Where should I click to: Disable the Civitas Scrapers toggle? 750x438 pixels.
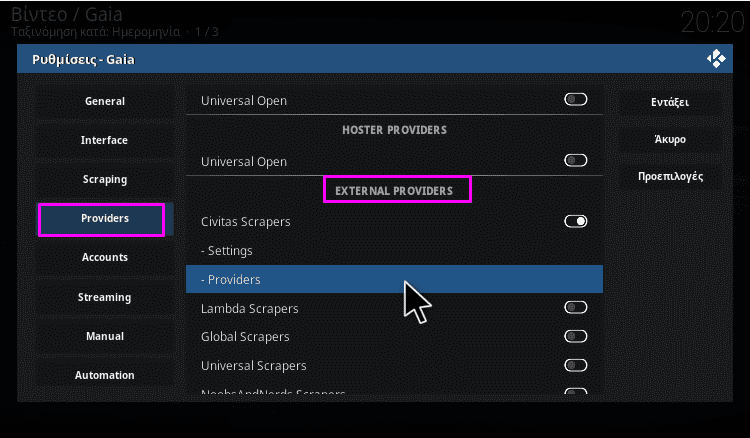click(575, 221)
